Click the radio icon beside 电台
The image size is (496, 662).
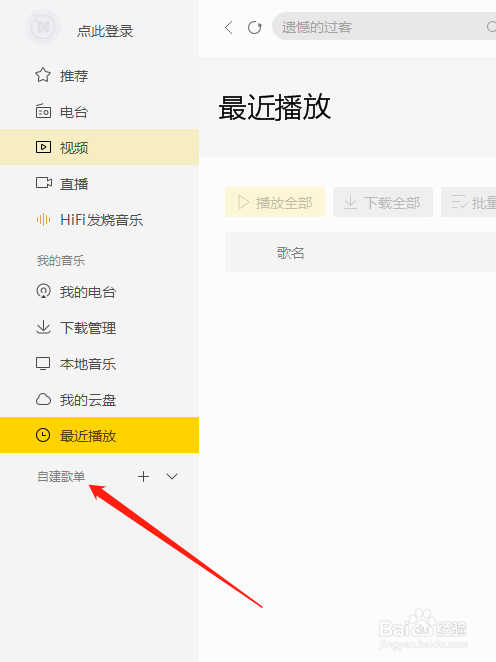click(x=43, y=111)
